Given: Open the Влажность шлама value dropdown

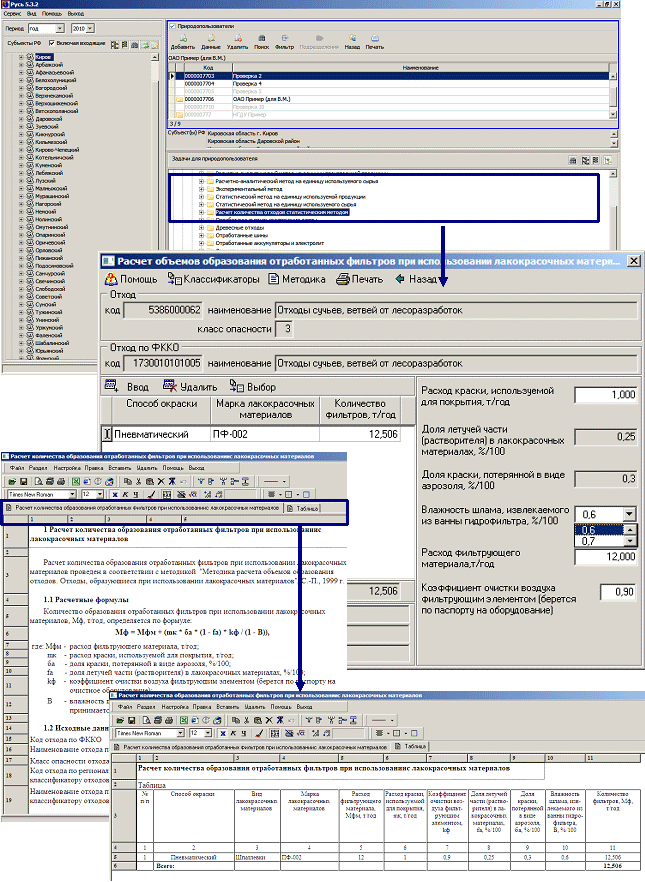Looking at the screenshot, I should click(x=628, y=514).
